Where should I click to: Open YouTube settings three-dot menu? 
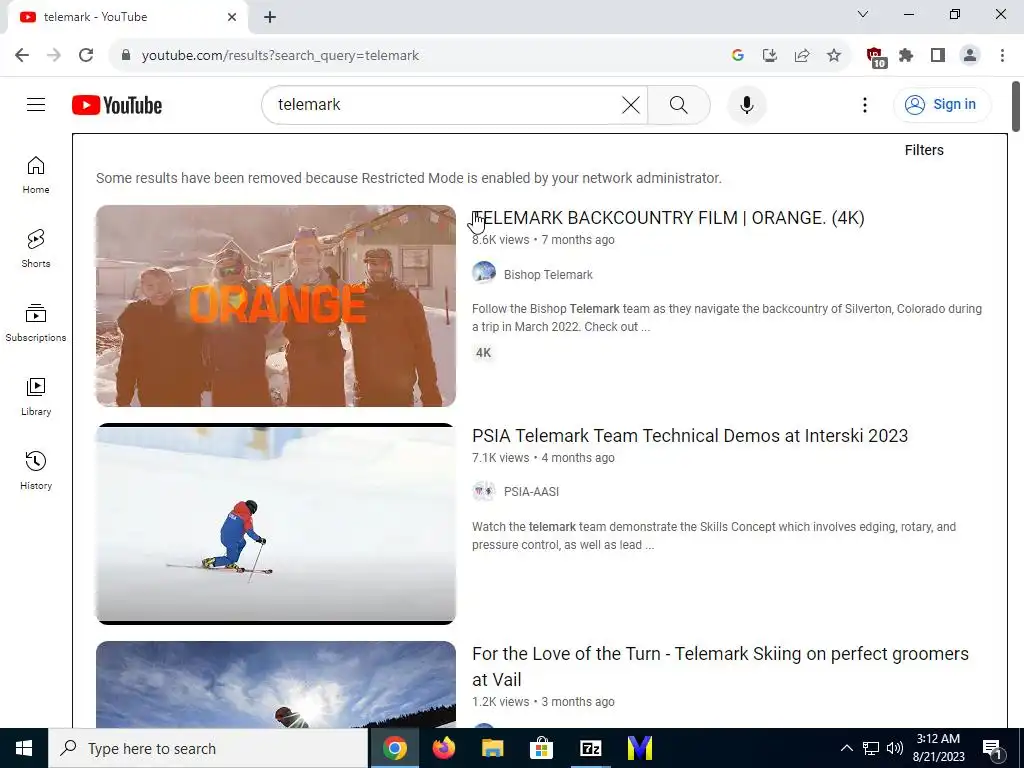click(x=865, y=104)
